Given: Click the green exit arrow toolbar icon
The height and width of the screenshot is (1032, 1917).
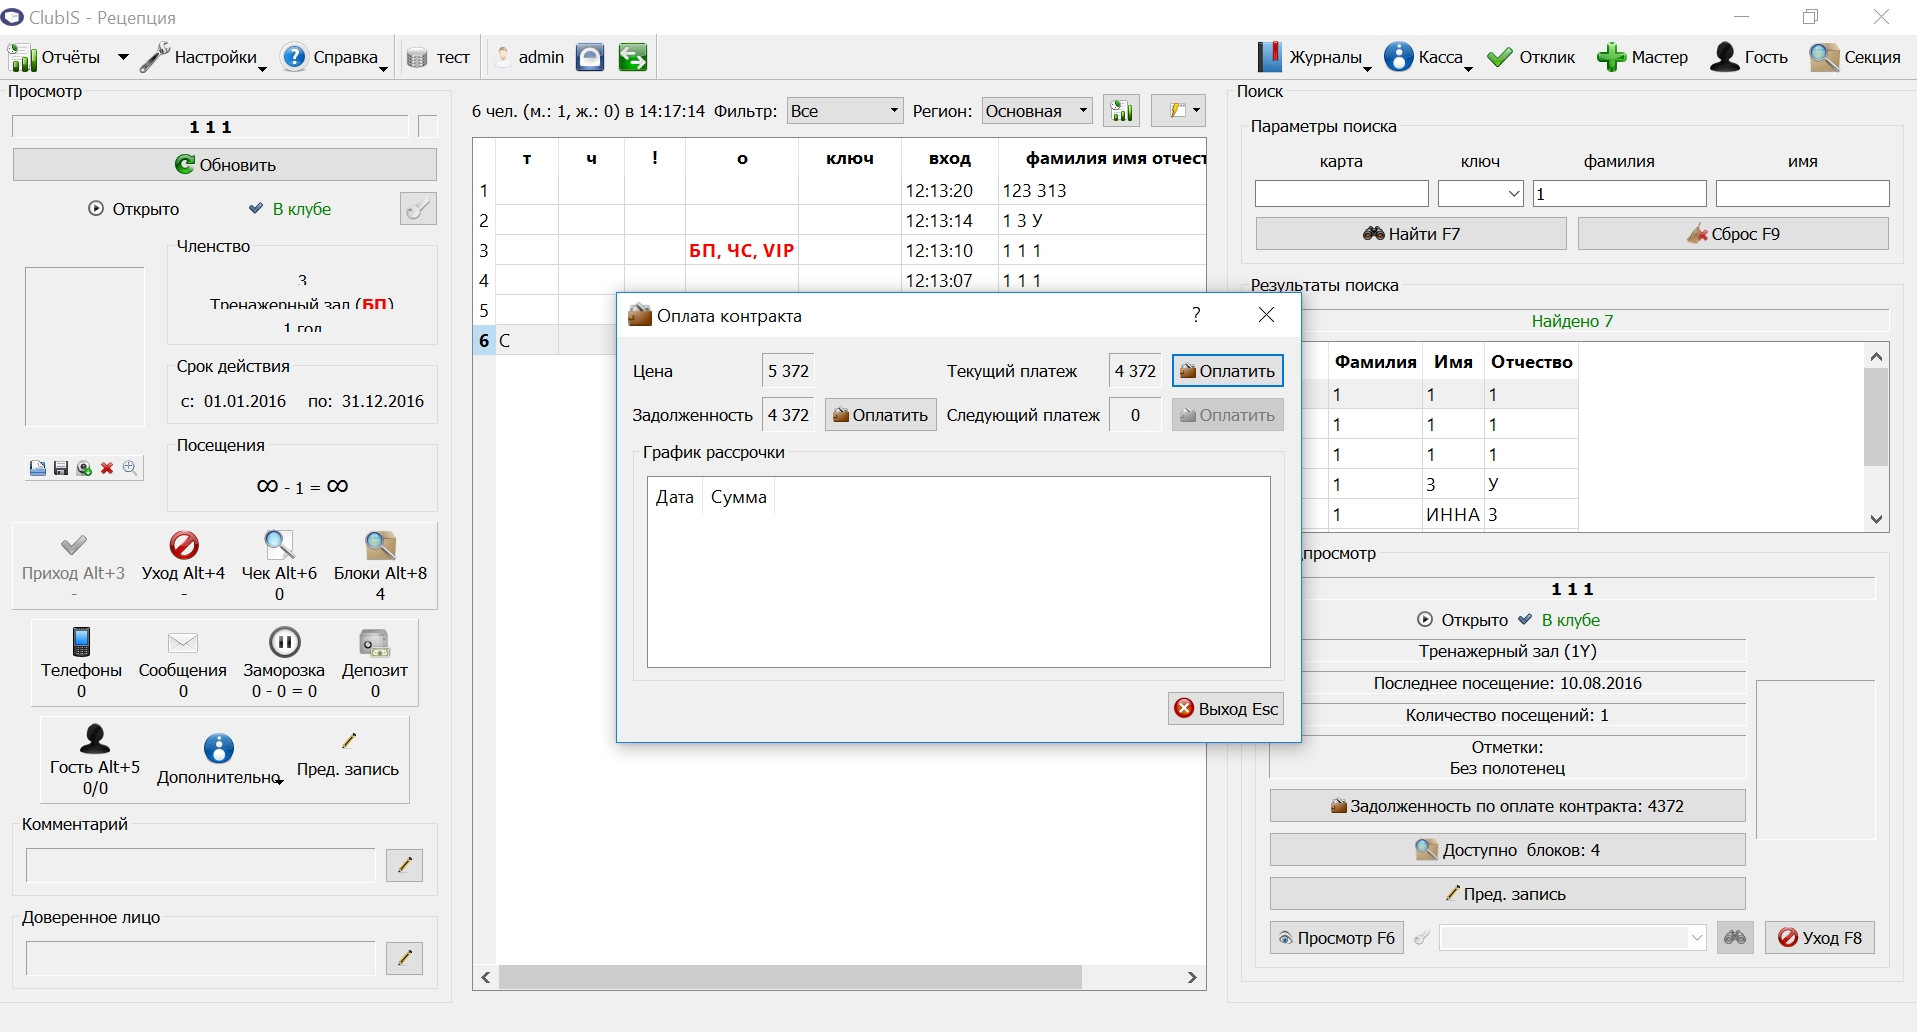Looking at the screenshot, I should (x=632, y=57).
